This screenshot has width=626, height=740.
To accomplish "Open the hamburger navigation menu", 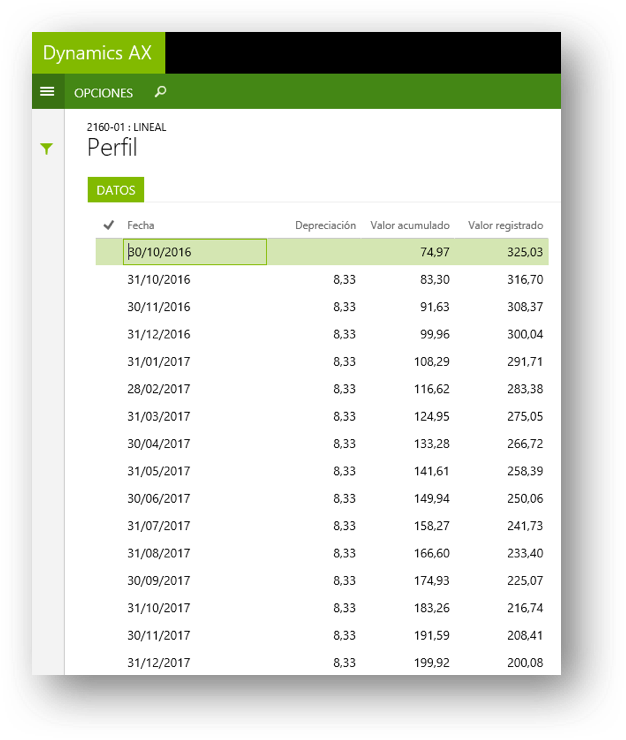I will coord(47,92).
